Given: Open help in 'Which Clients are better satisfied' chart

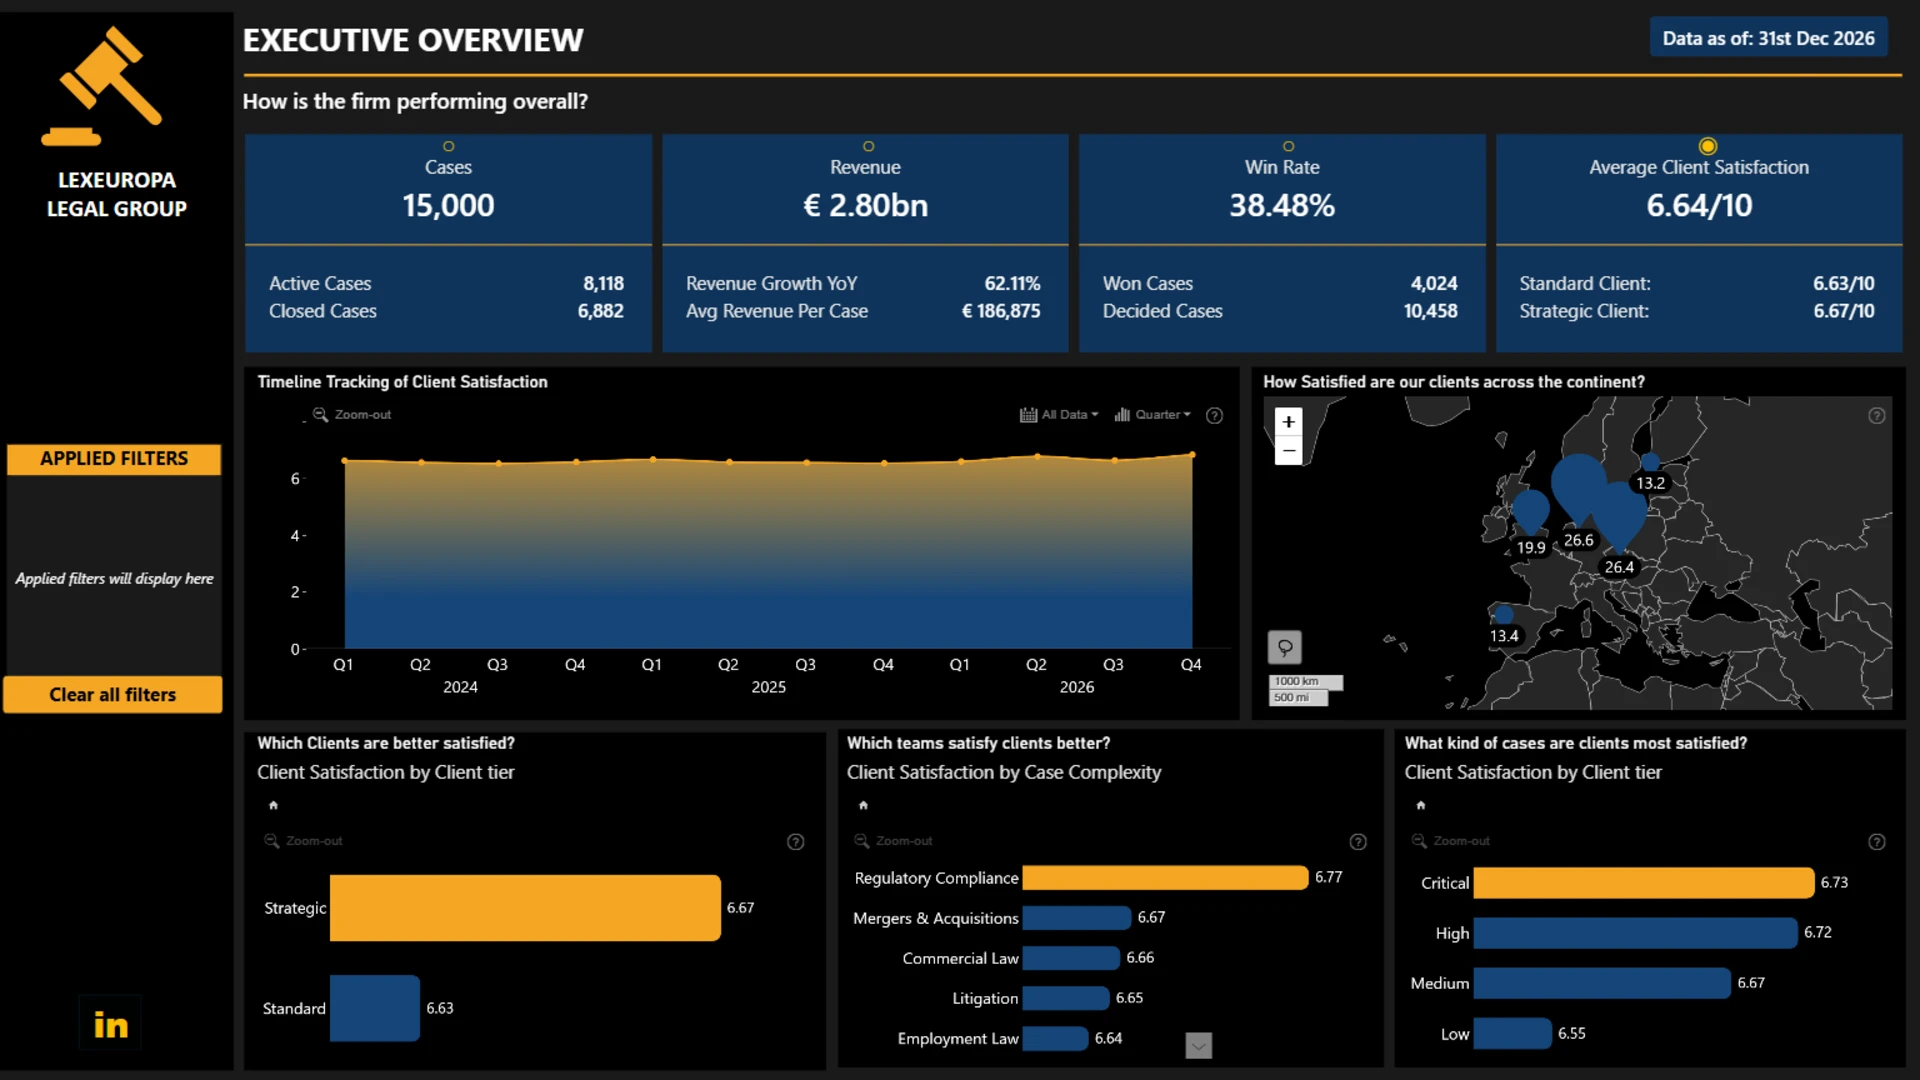Looking at the screenshot, I should 796,842.
